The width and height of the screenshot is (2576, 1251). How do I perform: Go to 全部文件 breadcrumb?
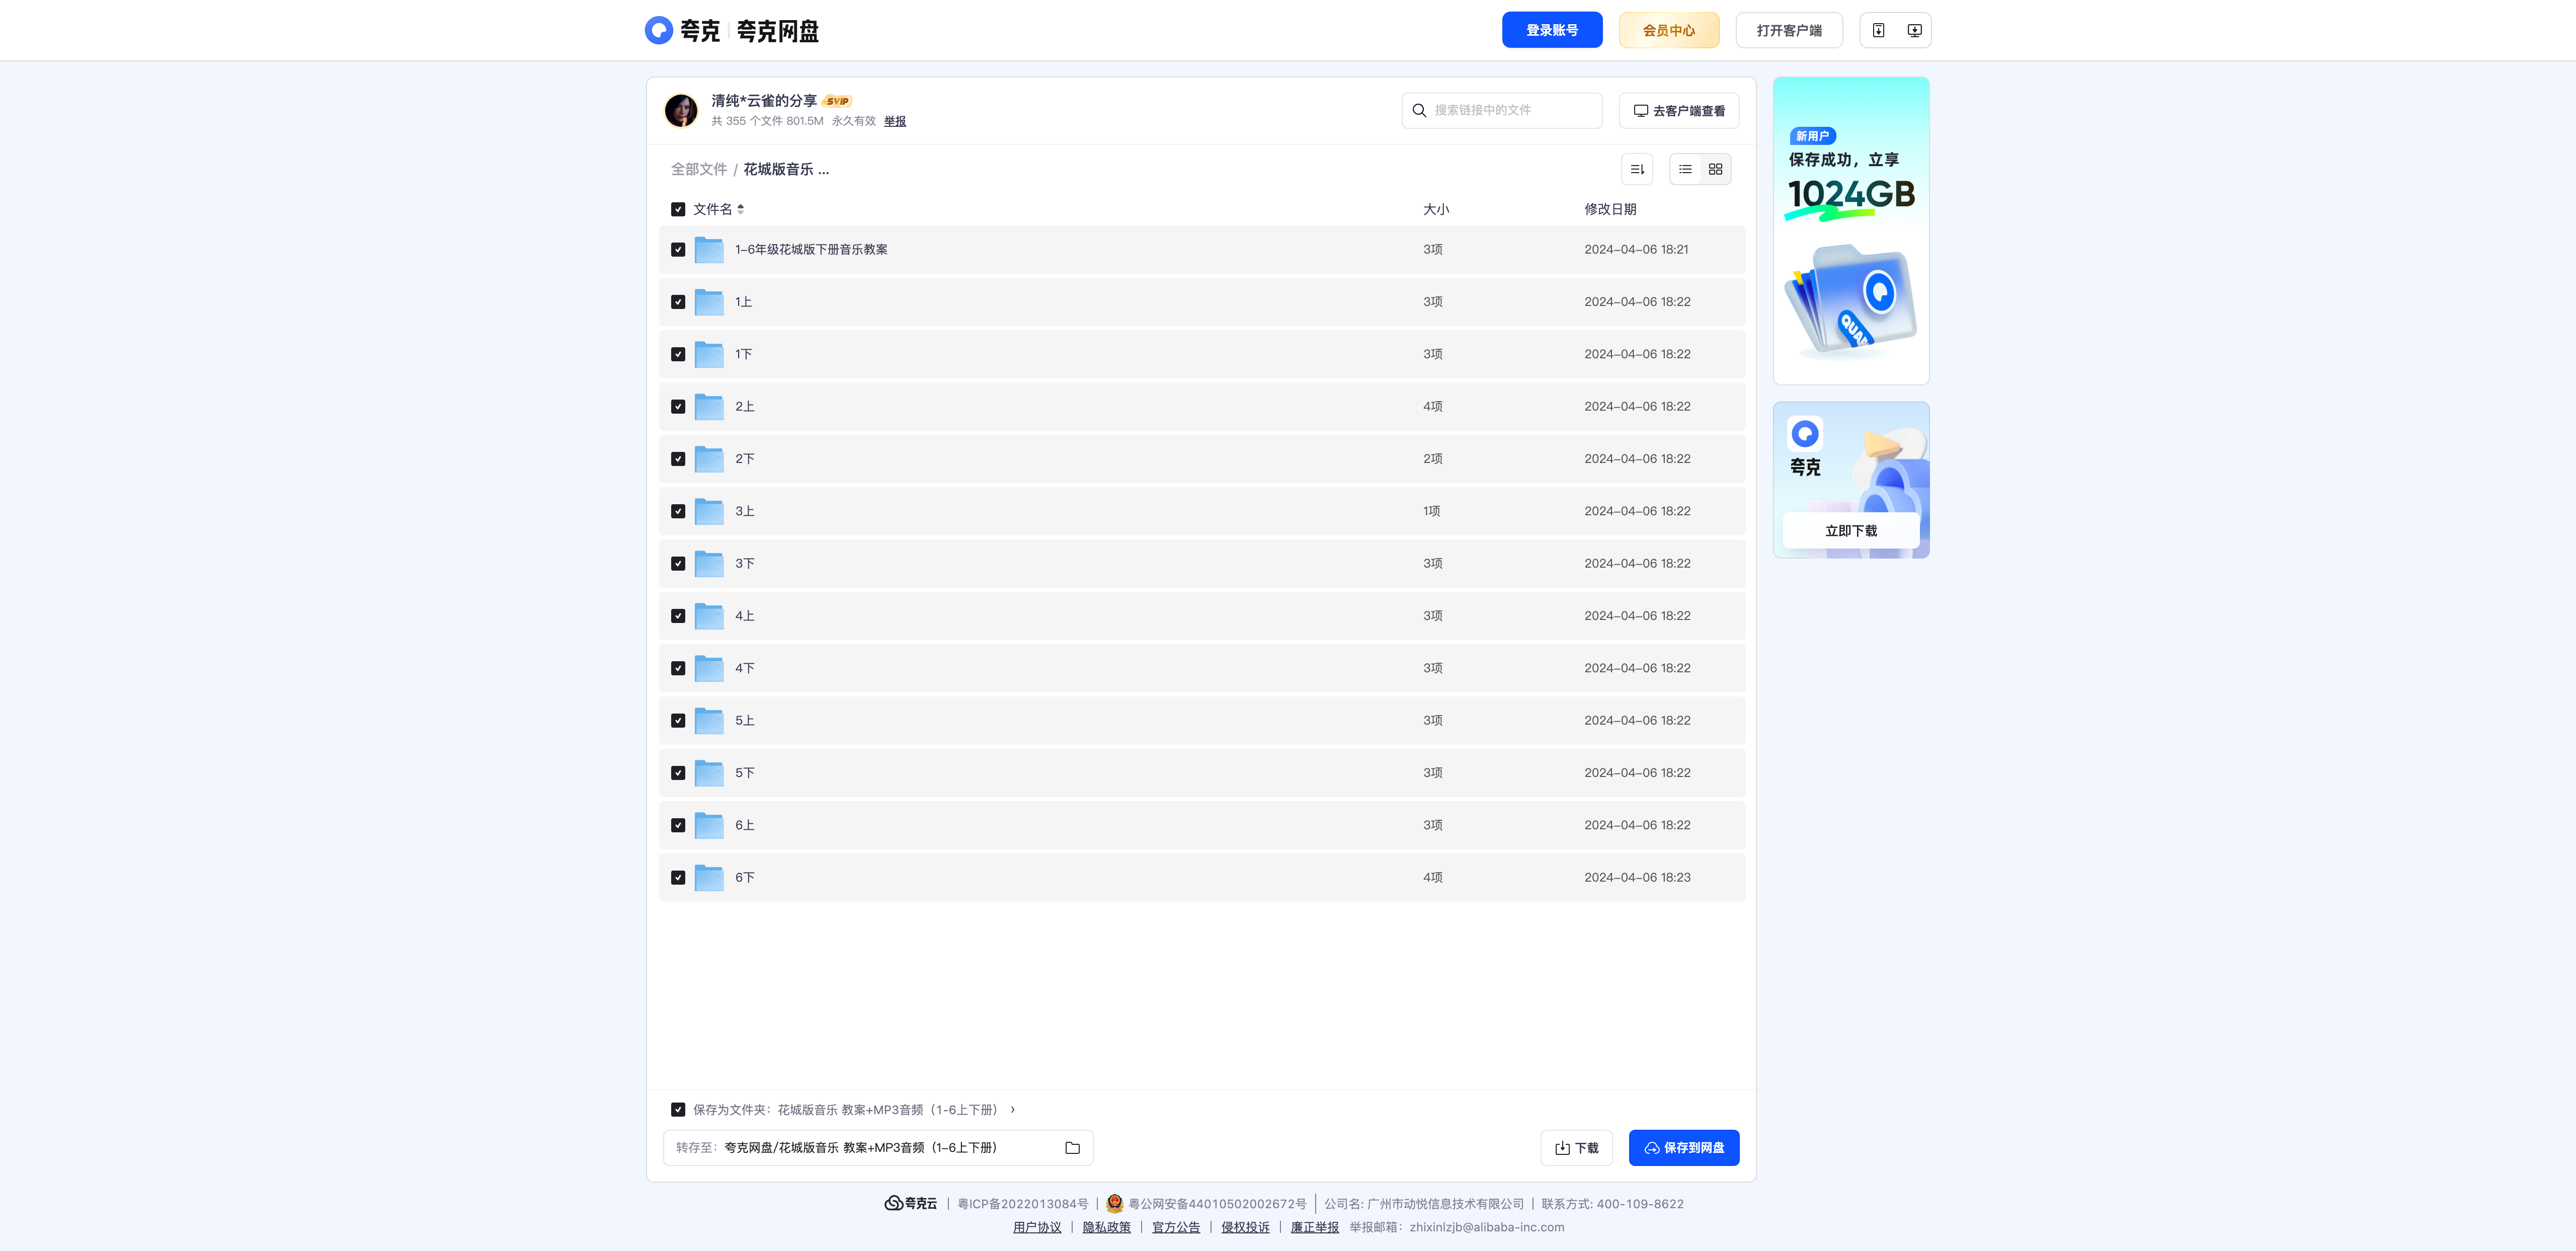coord(699,169)
